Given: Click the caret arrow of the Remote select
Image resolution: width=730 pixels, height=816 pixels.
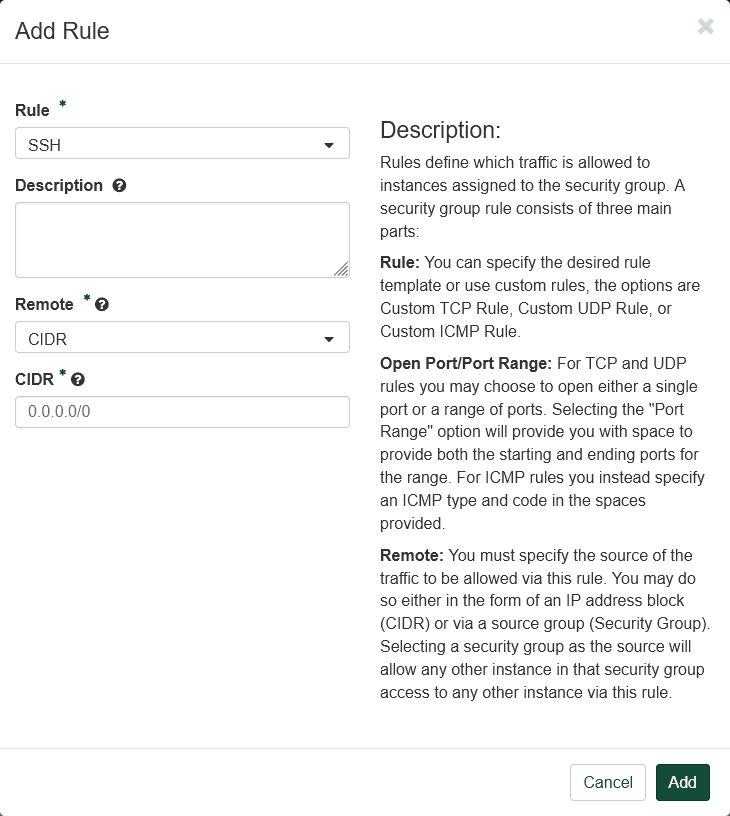Looking at the screenshot, I should [x=329, y=340].
